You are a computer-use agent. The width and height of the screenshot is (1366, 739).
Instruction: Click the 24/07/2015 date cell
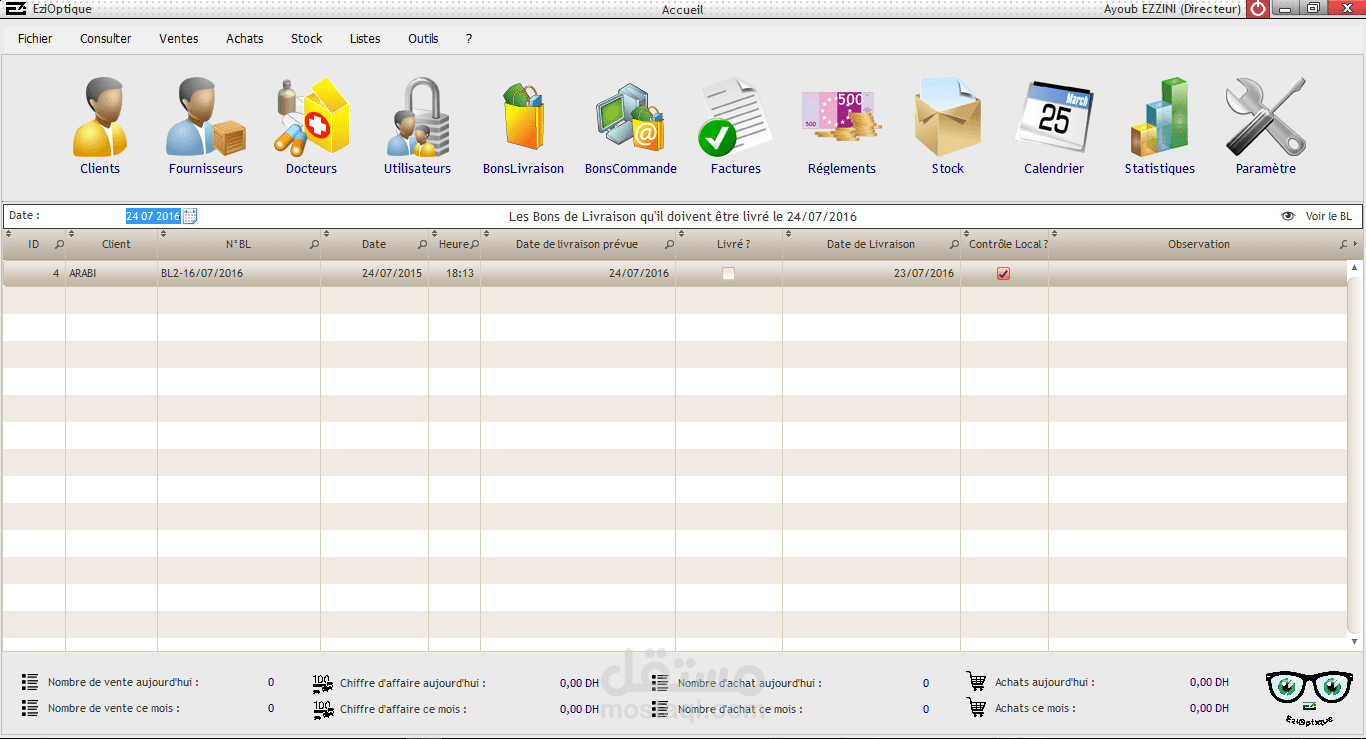(375, 273)
